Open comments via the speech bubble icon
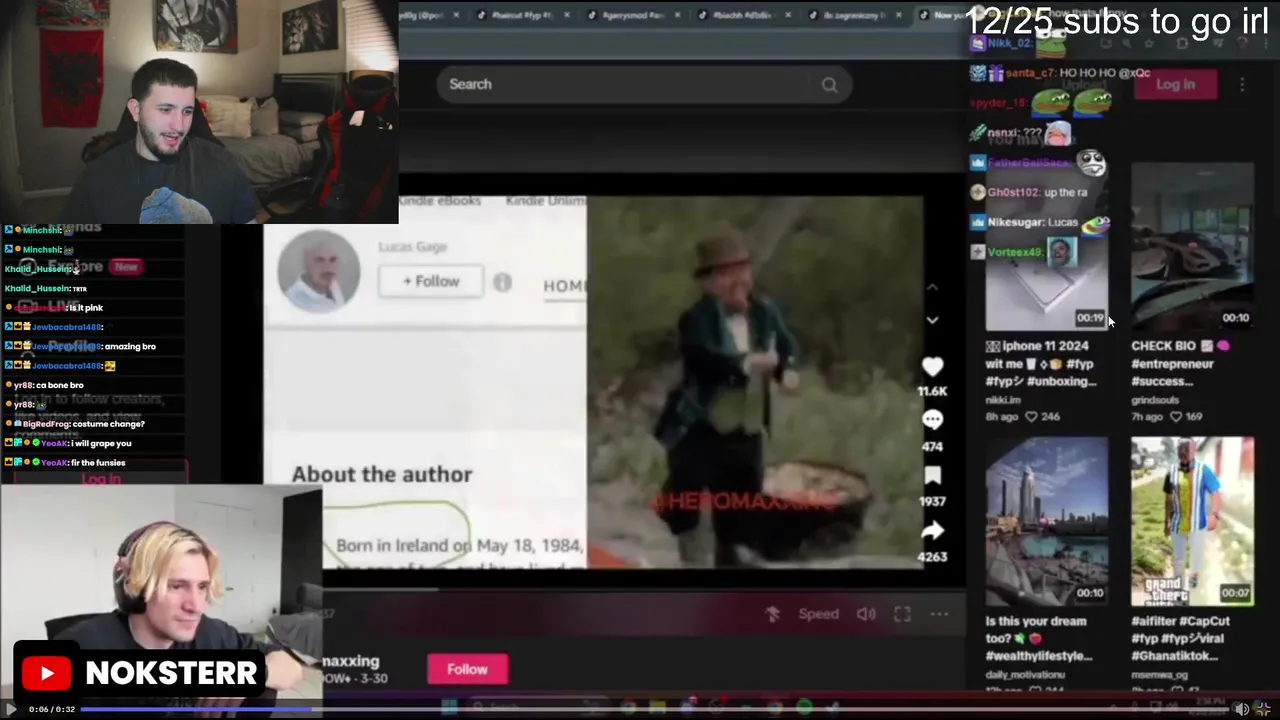This screenshot has width=1280, height=720. (x=932, y=421)
